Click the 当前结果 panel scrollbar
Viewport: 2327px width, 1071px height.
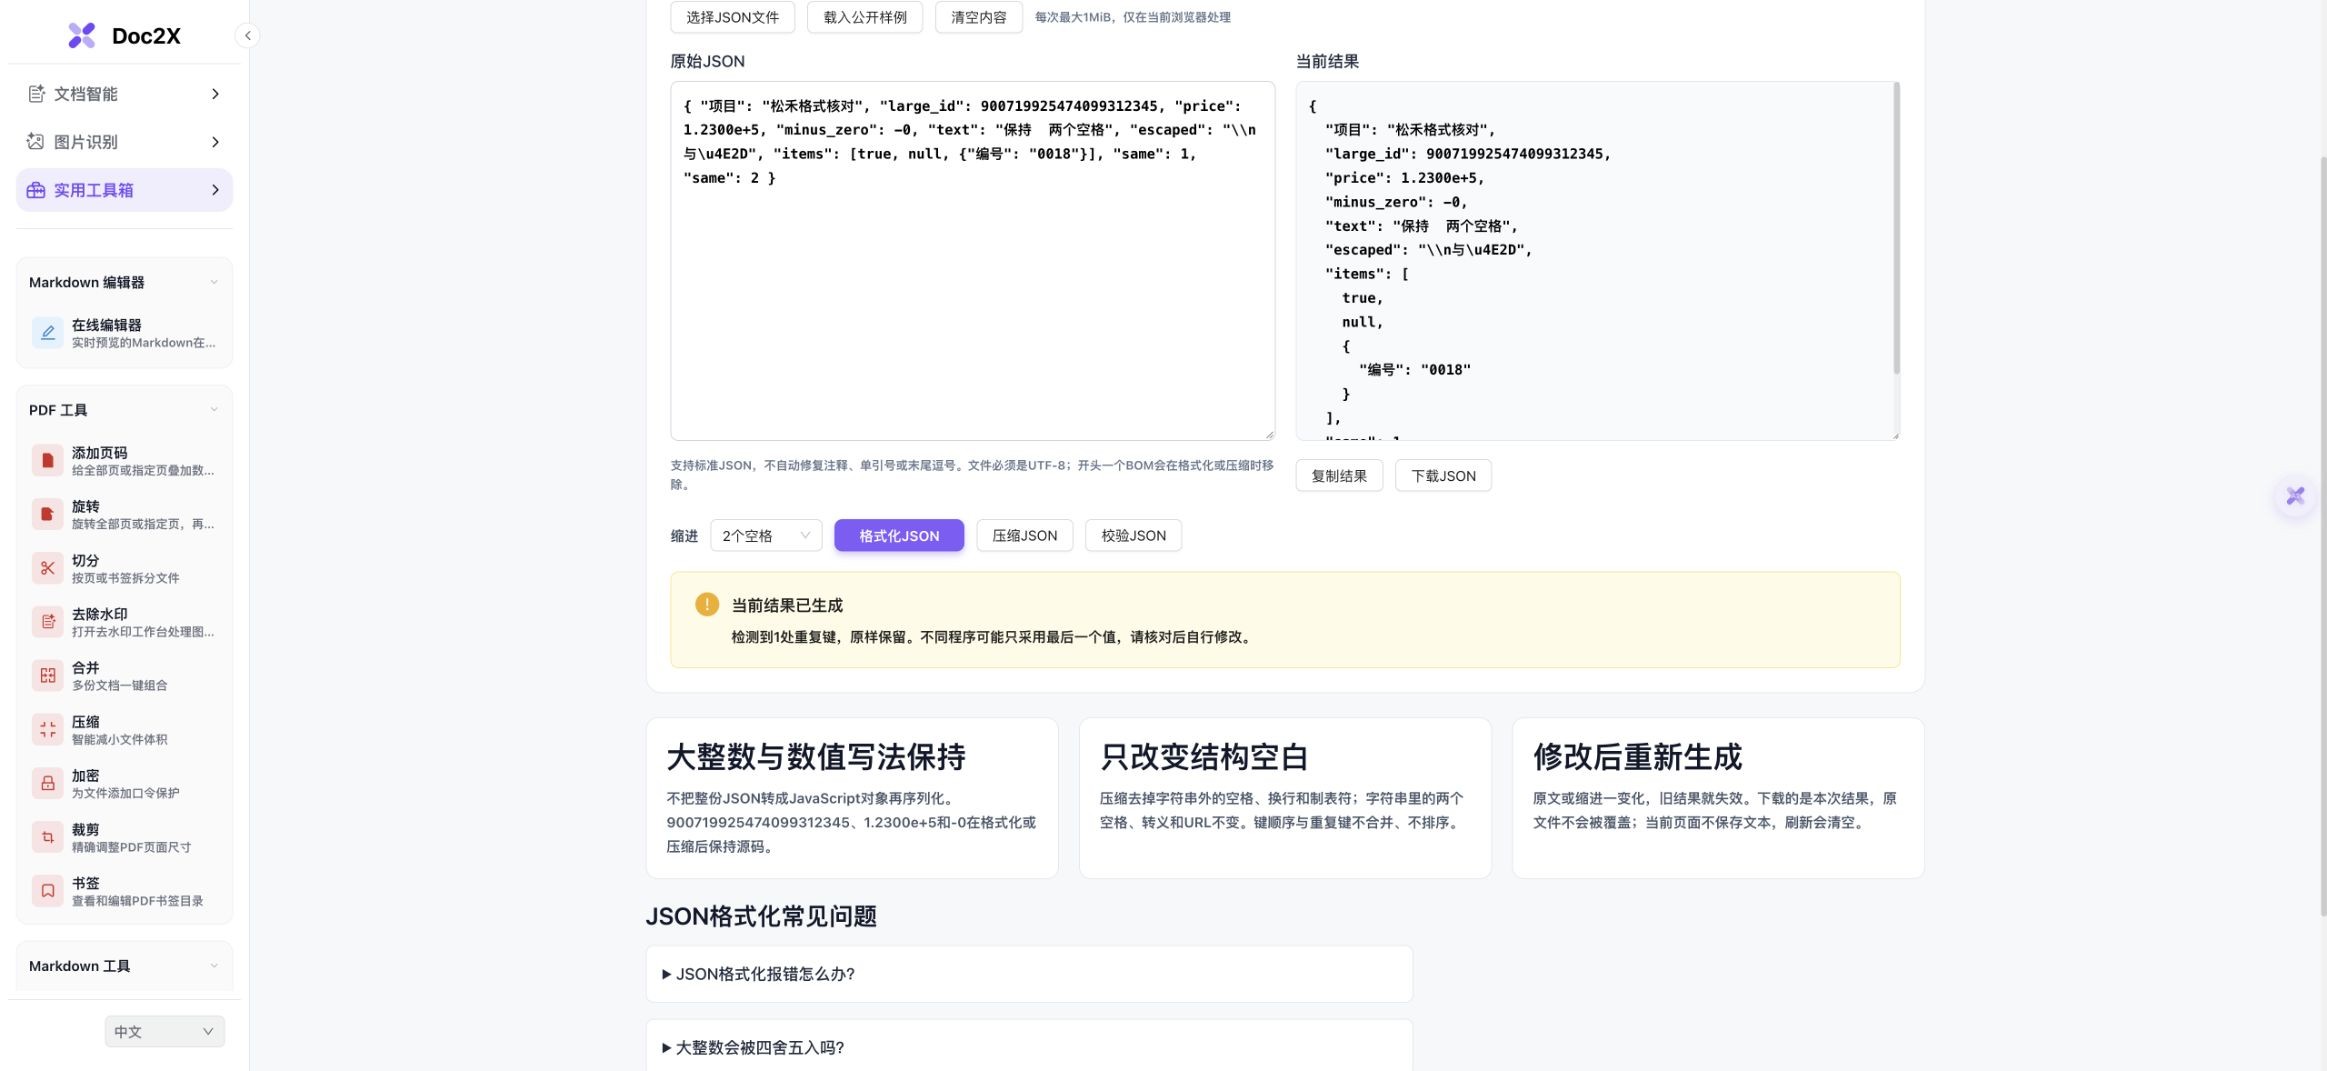point(1896,230)
